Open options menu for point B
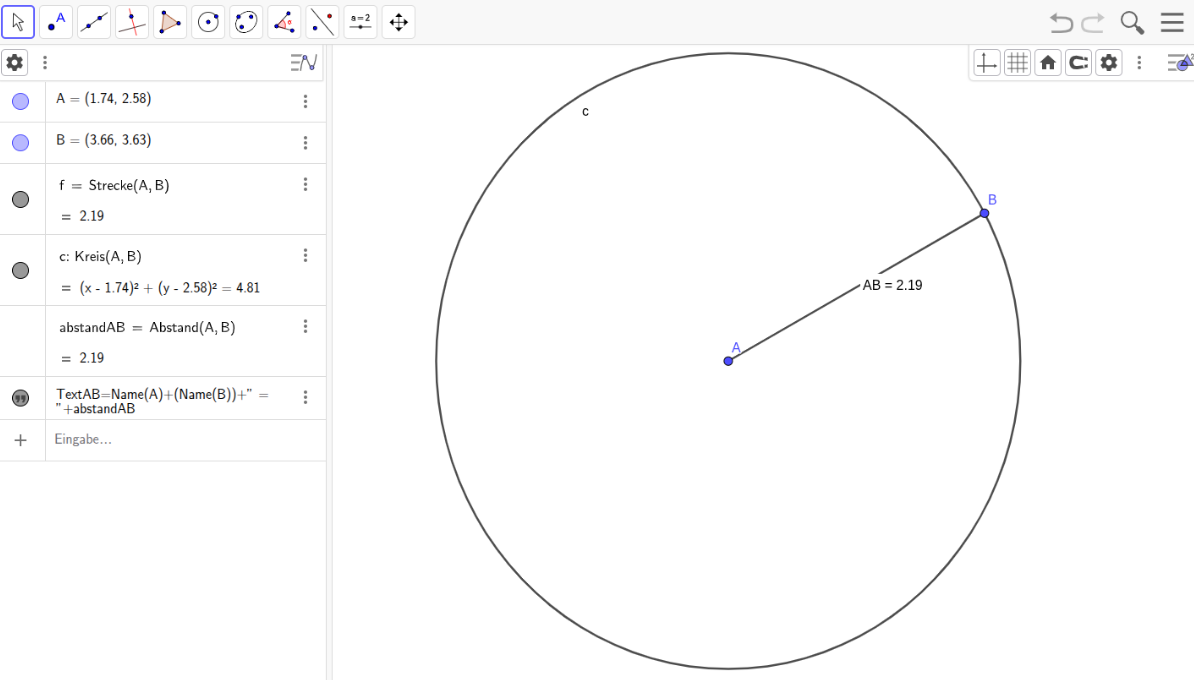This screenshot has height=680, width=1194. [x=305, y=143]
